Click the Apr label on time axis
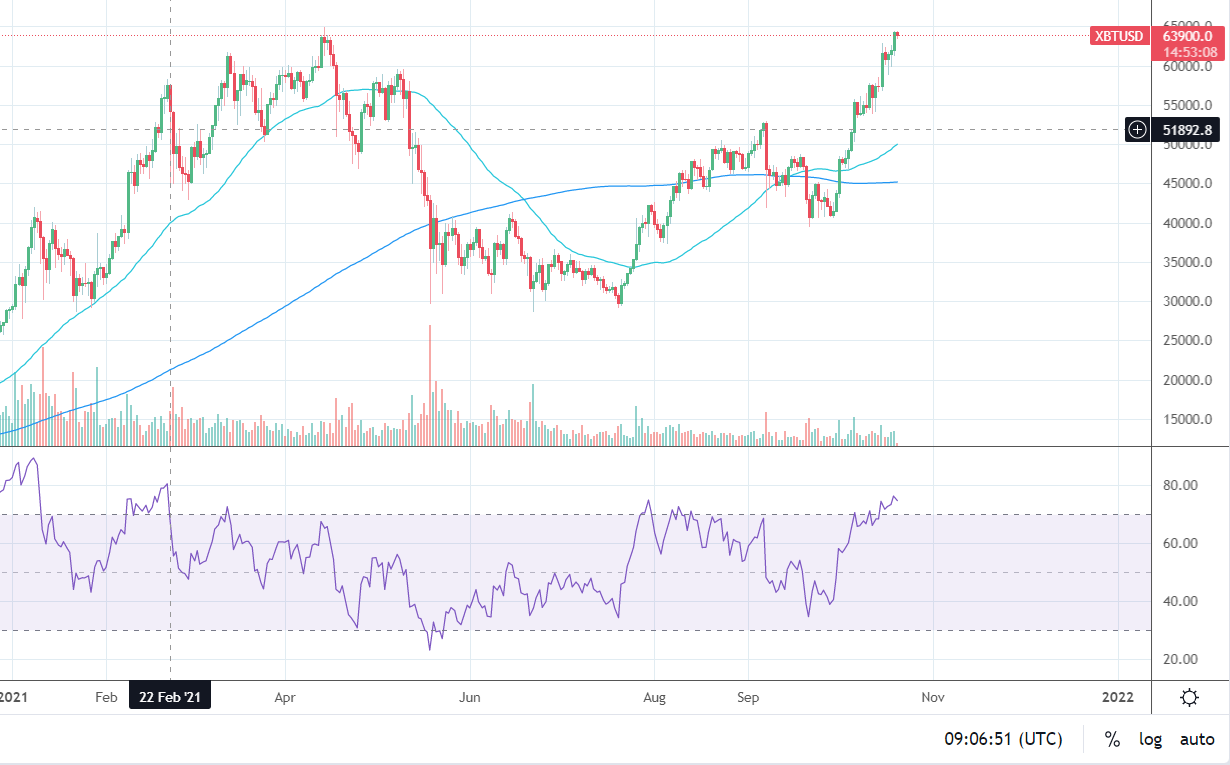 [286, 697]
